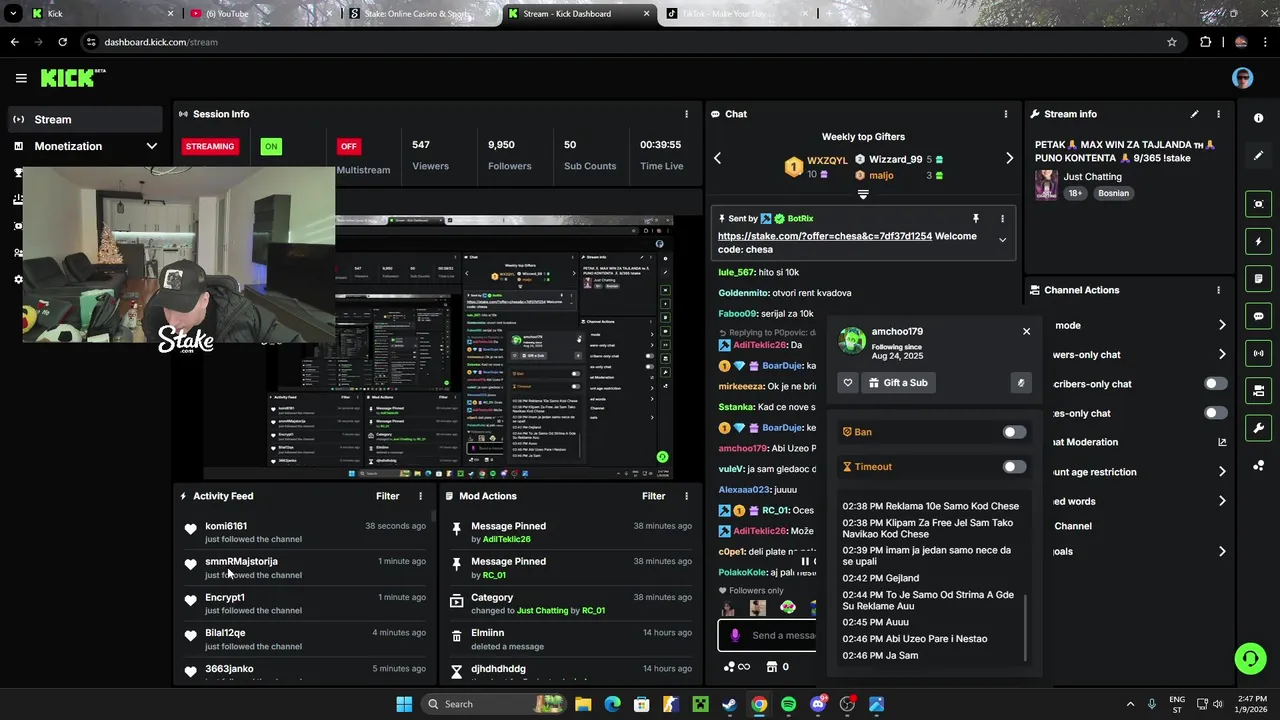The image size is (1280, 720).
Task: Toggle the green ON stream button
Action: click(270, 146)
